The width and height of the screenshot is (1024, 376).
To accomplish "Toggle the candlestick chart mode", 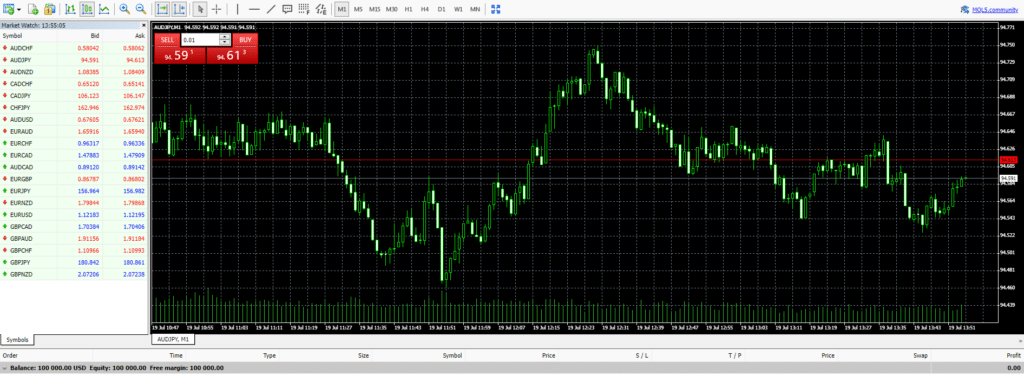I will pos(87,9).
